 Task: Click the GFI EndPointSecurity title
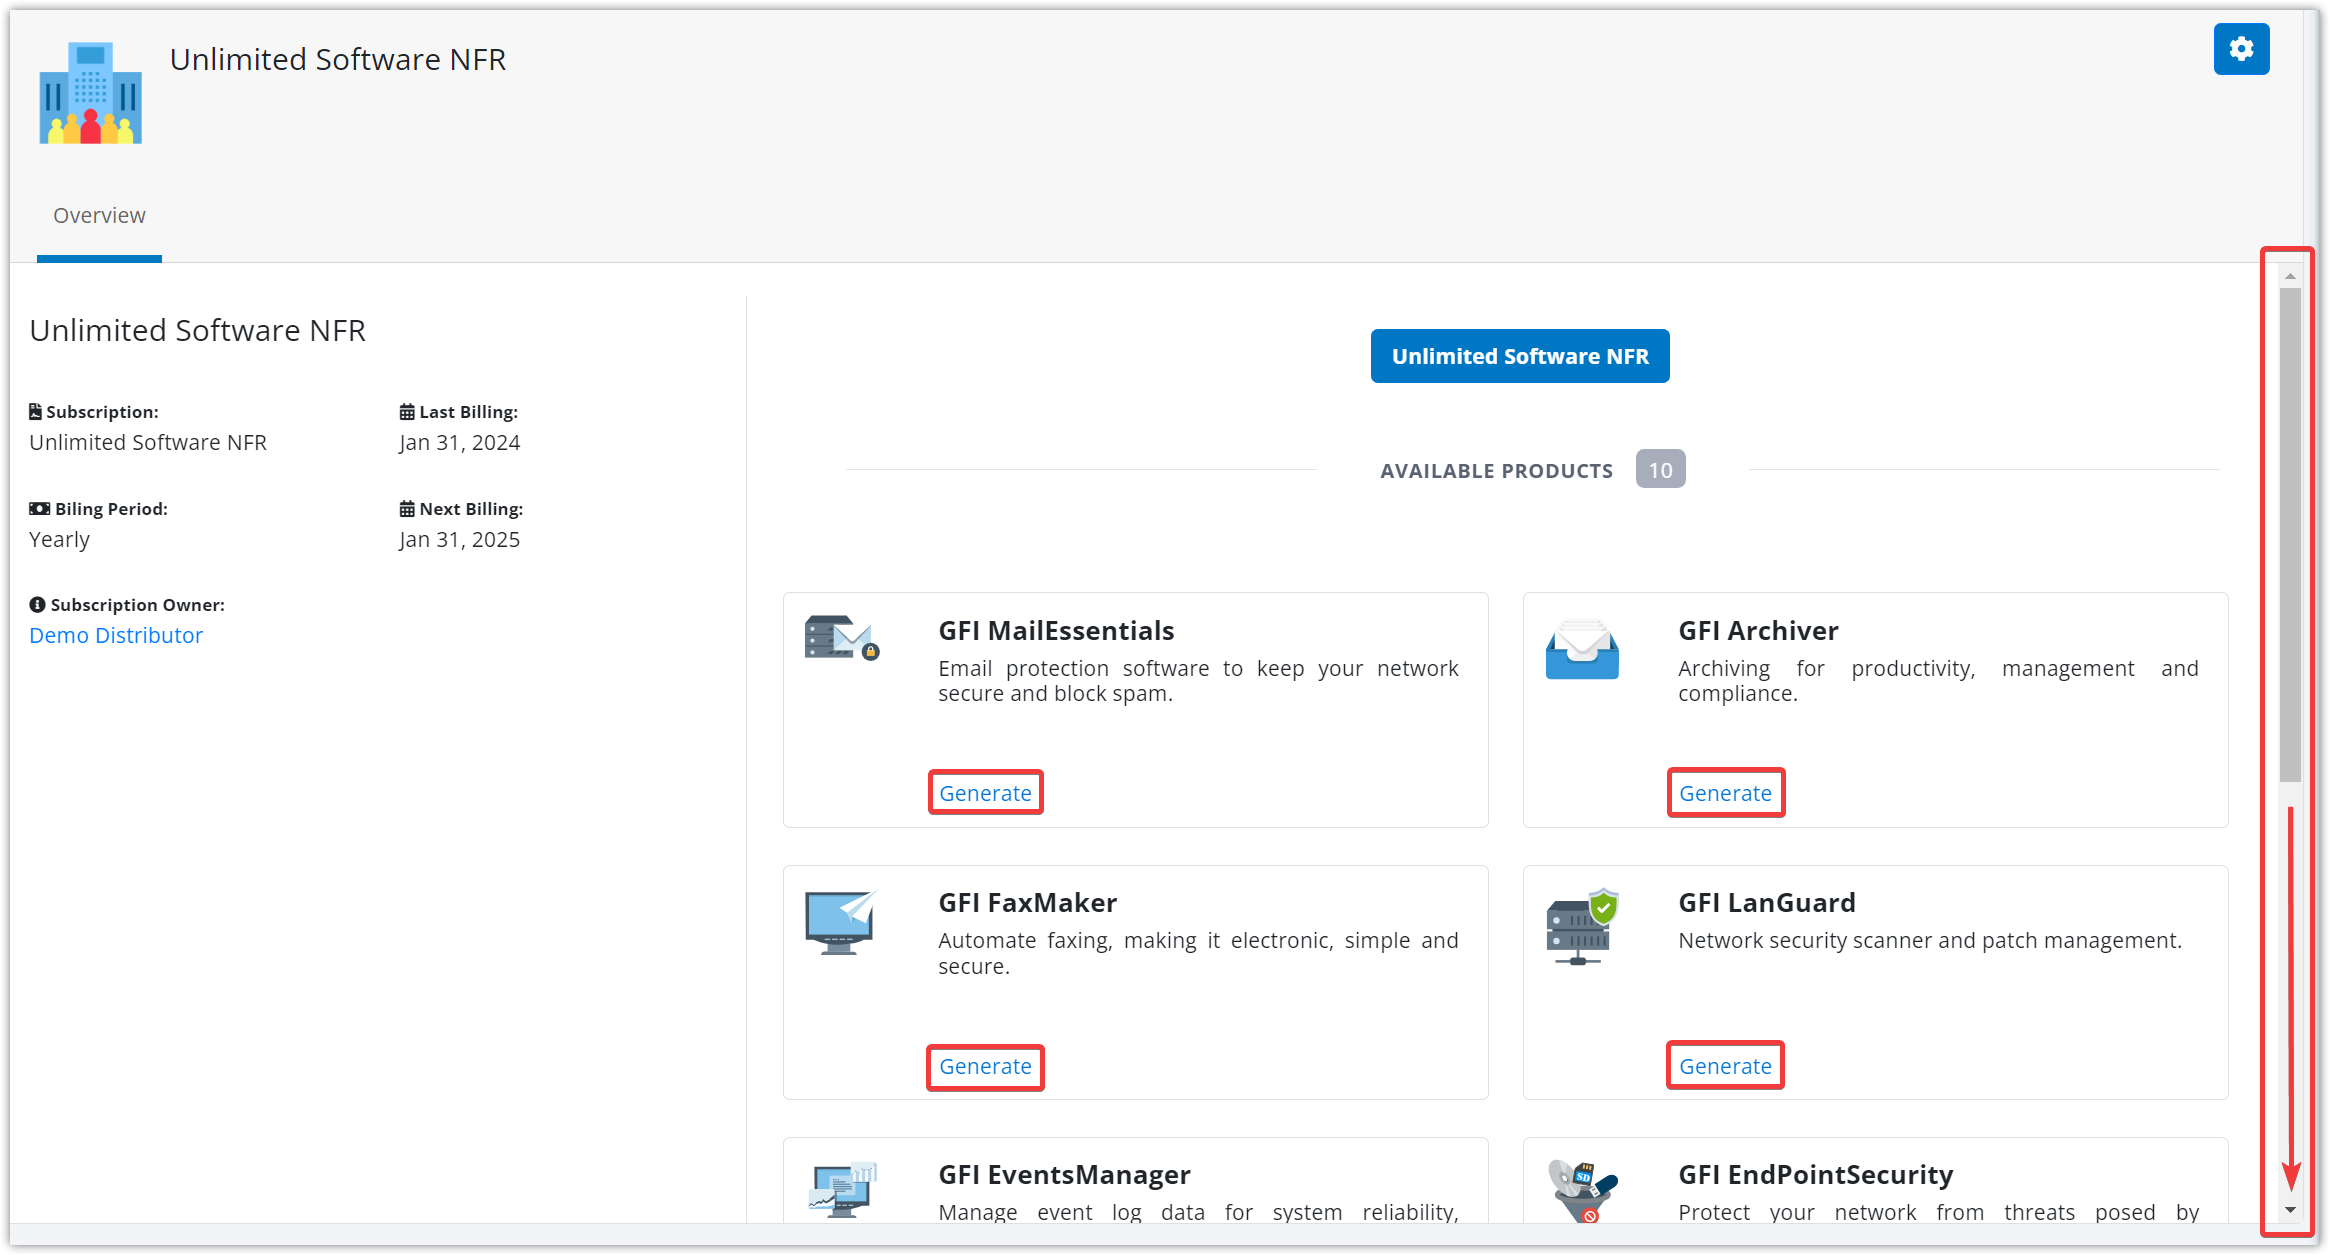[x=1815, y=1175]
